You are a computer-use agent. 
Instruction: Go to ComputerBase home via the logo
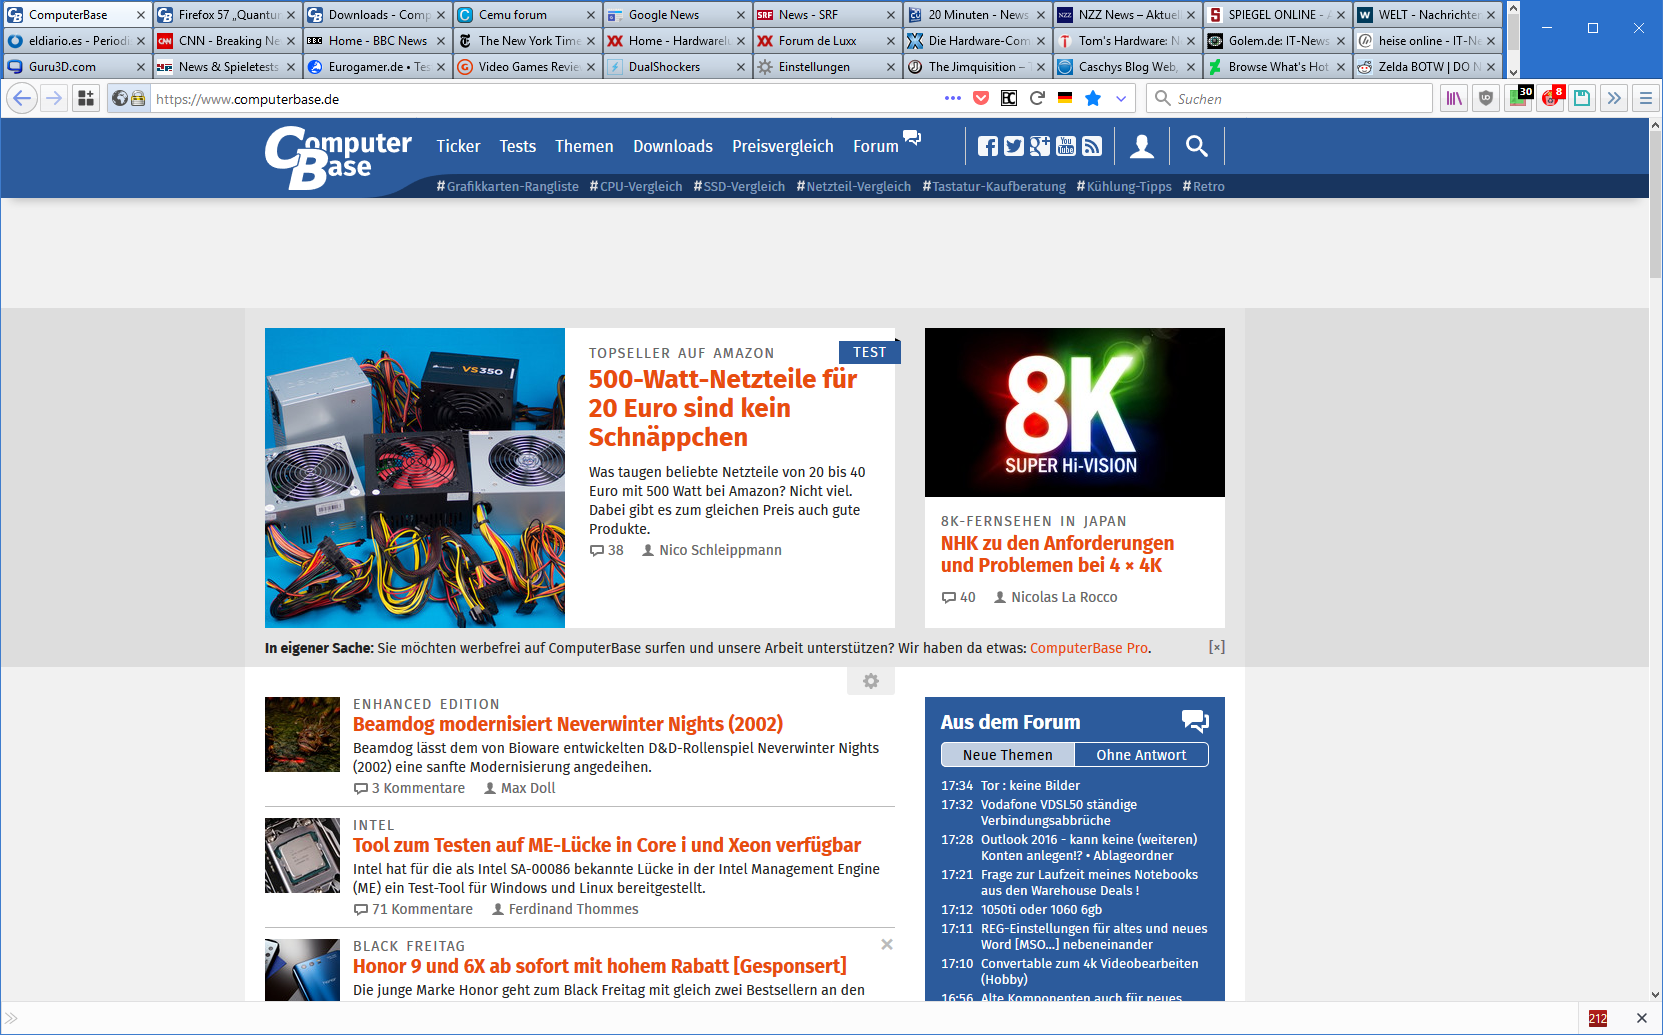tap(338, 157)
